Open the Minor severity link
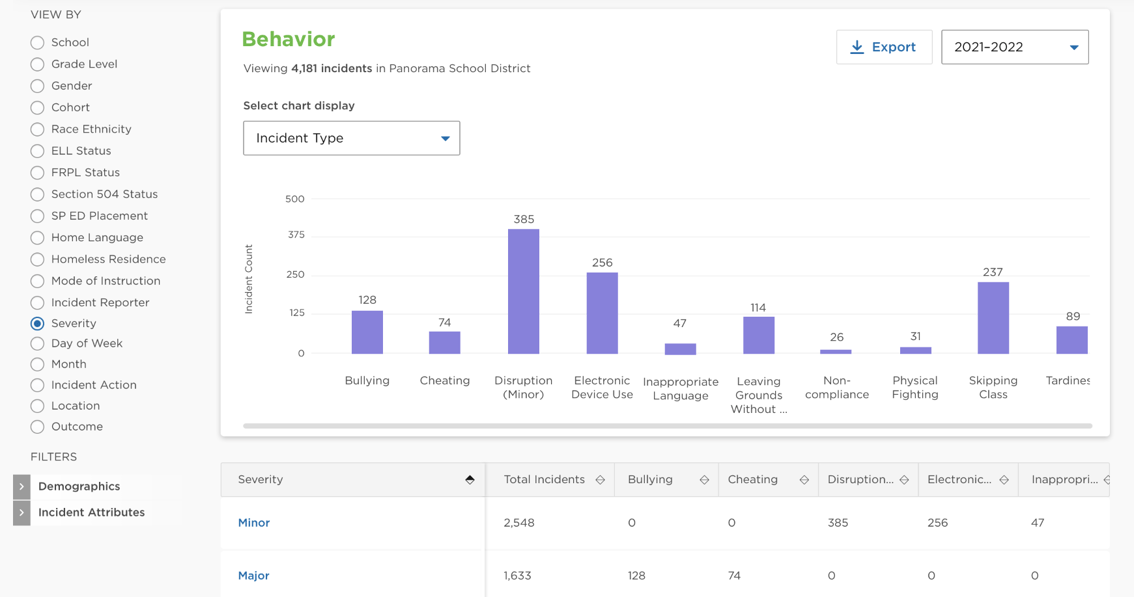 (254, 523)
